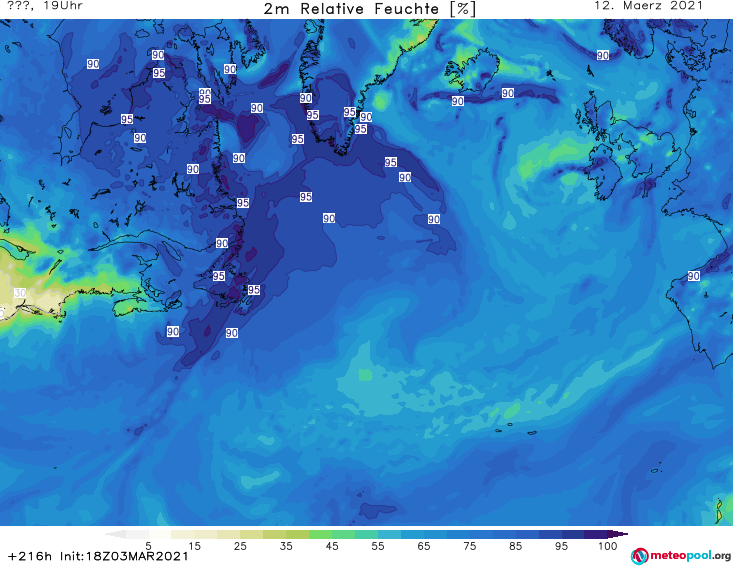The width and height of the screenshot is (733, 566).
Task: Click the legend value 25
Action: click(x=240, y=545)
